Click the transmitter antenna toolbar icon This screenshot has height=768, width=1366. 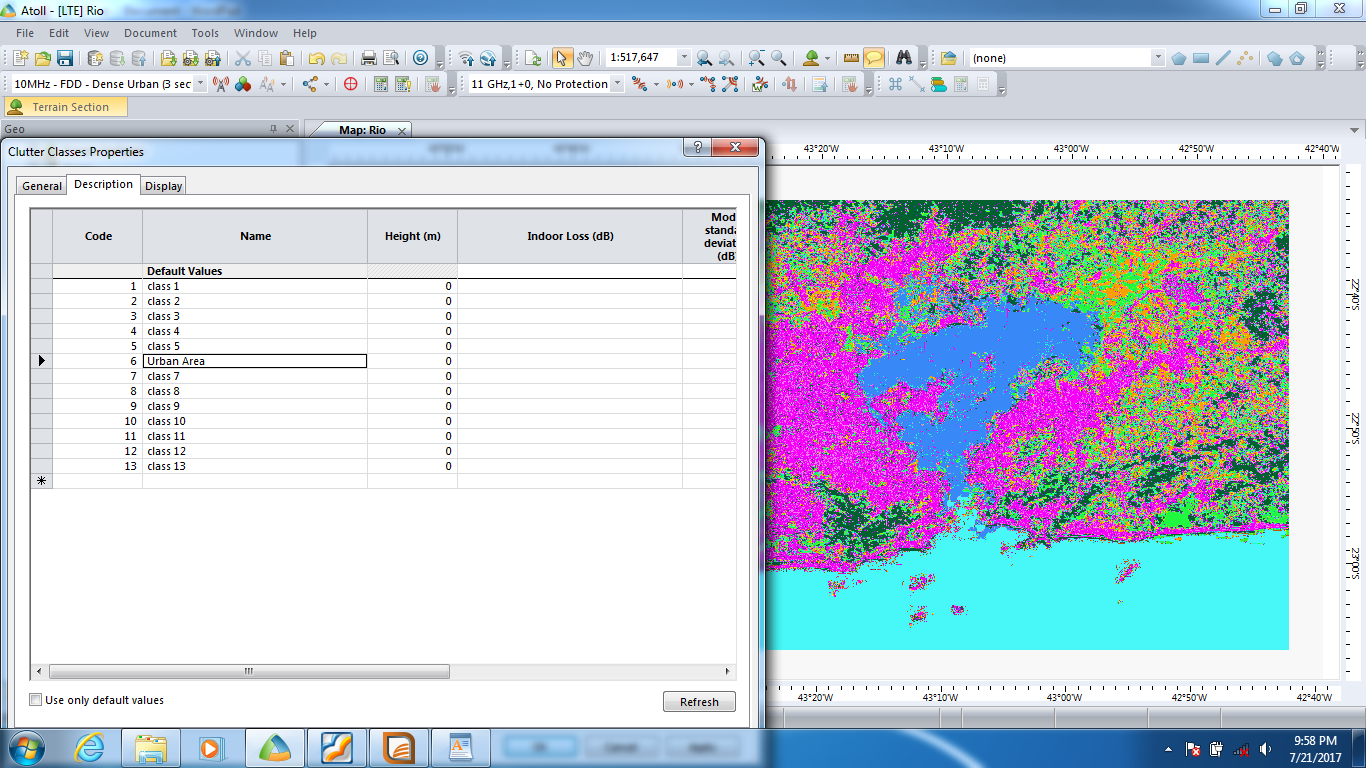point(220,84)
